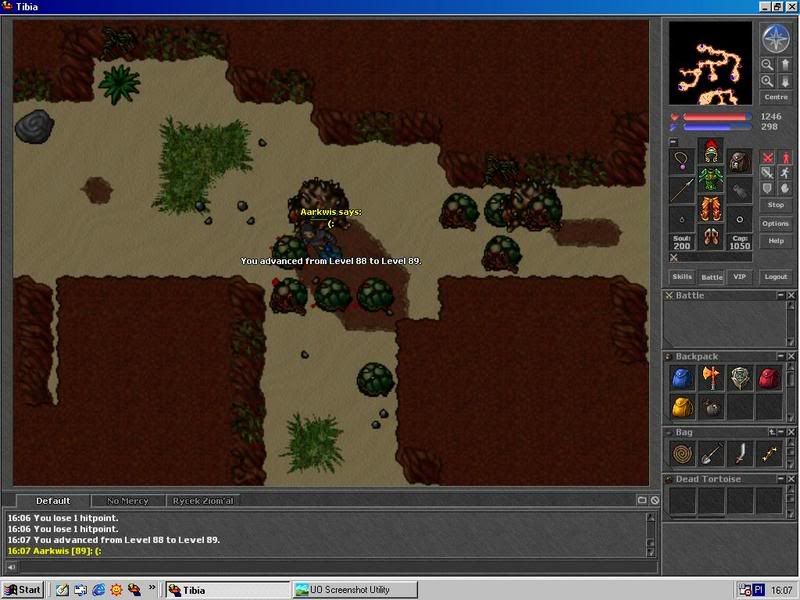Toggle chase opponent mode
Viewport: 800px width, 600px height.
tap(785, 173)
